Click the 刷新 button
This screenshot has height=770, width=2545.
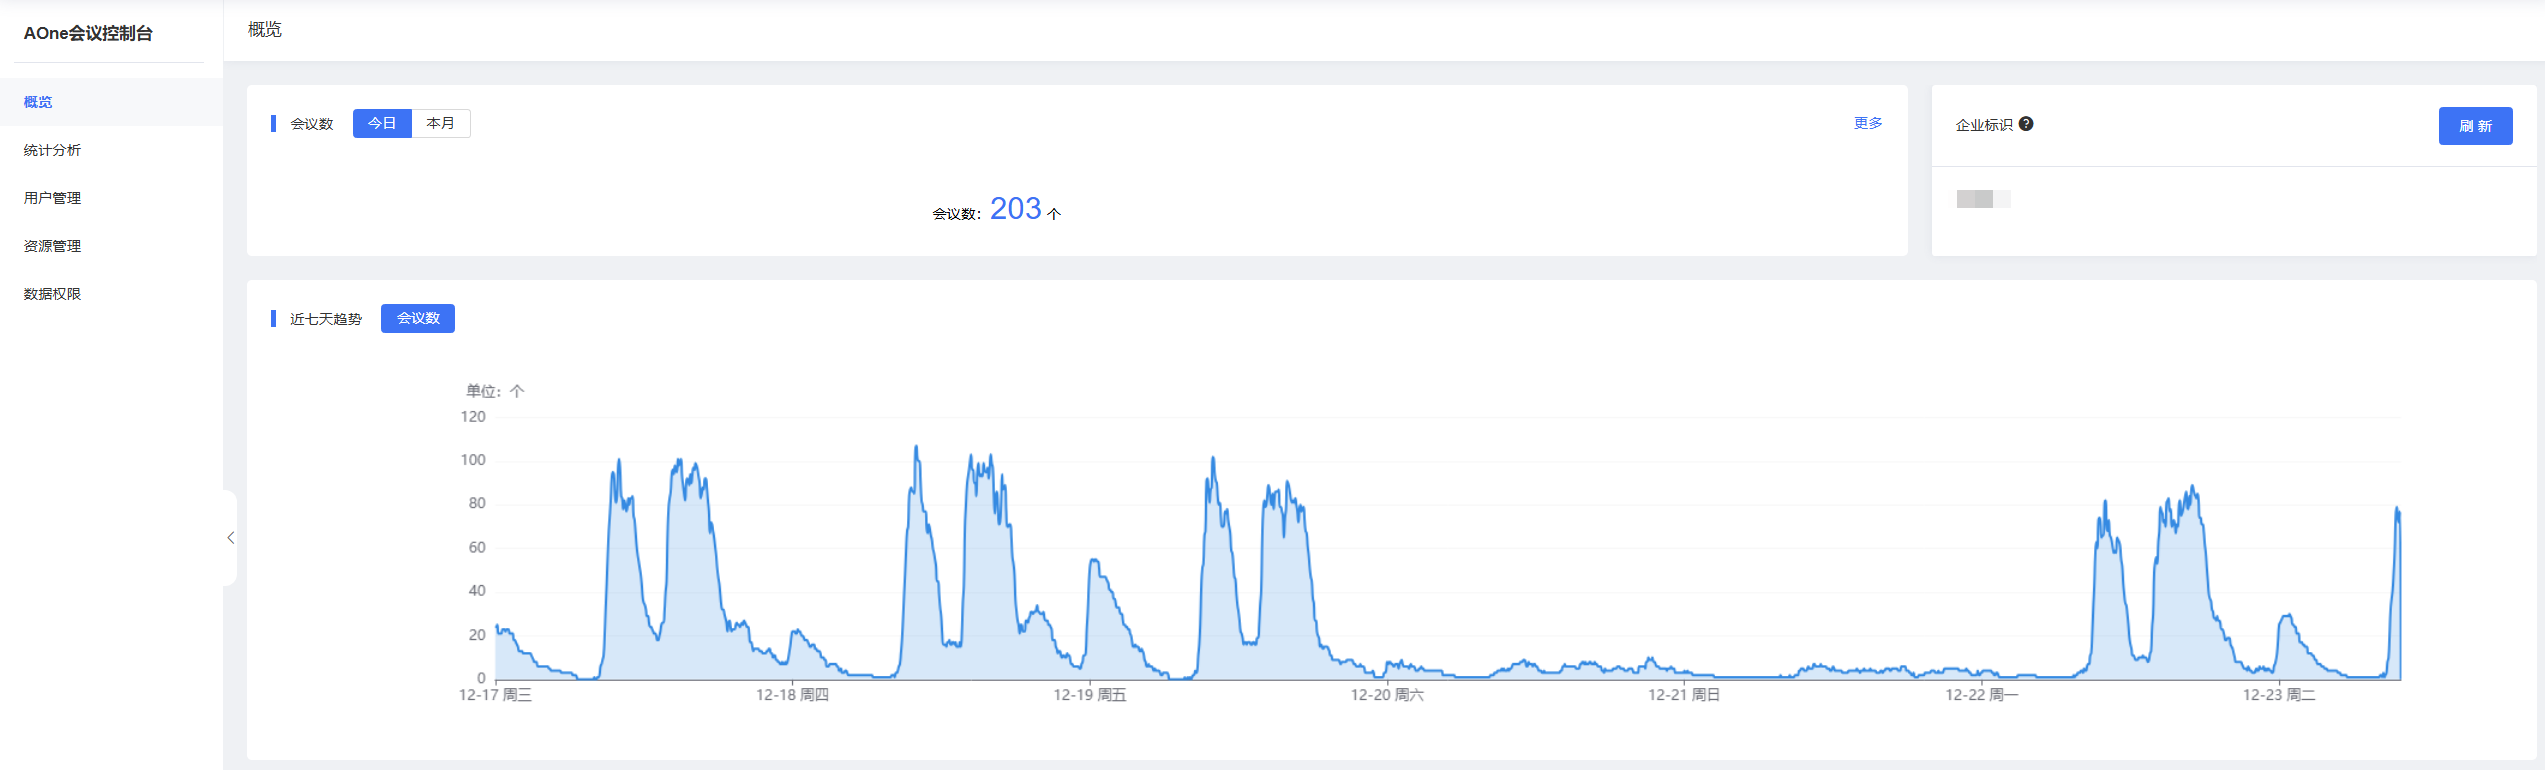pyautogui.click(x=2475, y=126)
